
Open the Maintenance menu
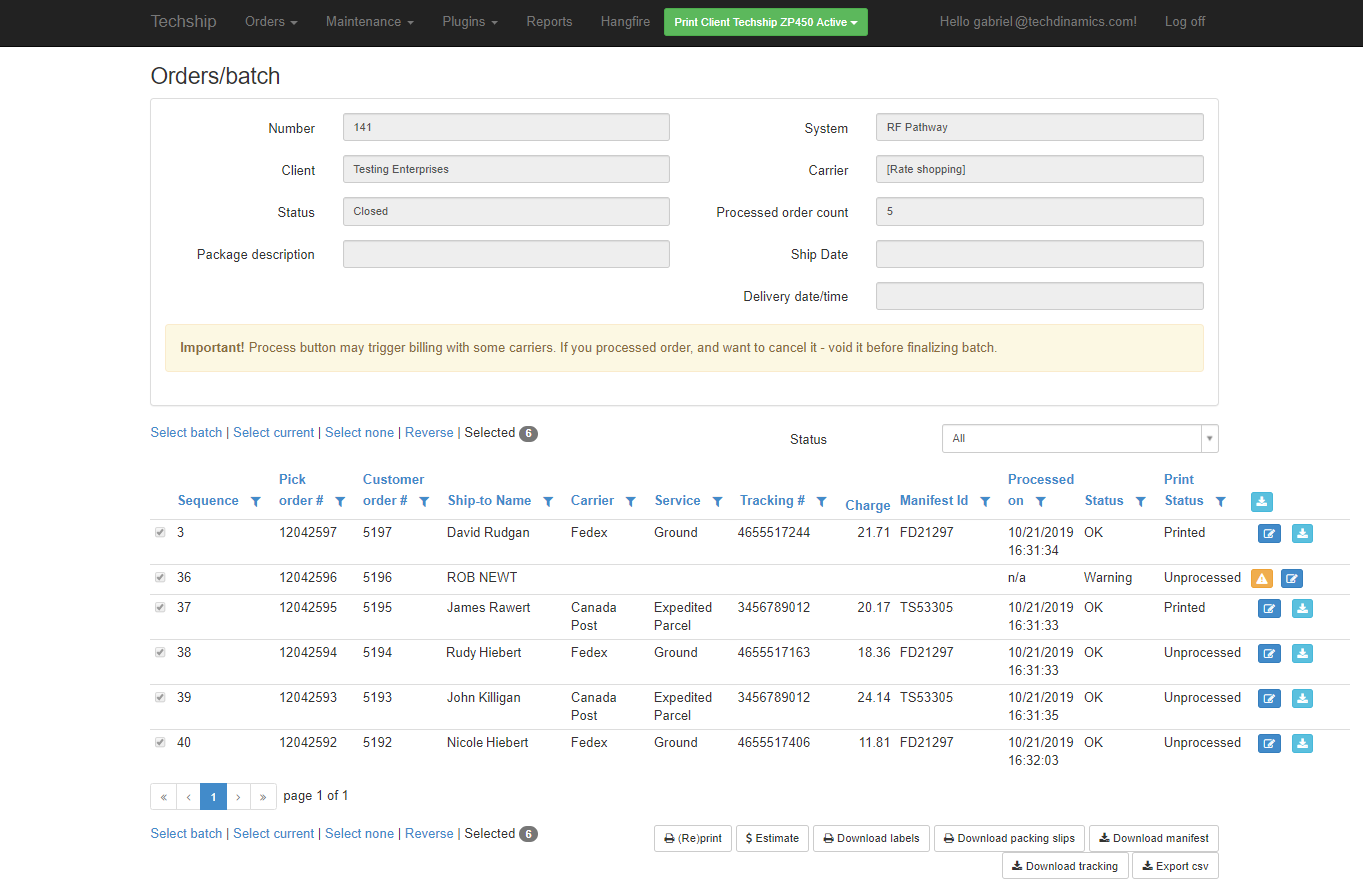click(x=369, y=21)
